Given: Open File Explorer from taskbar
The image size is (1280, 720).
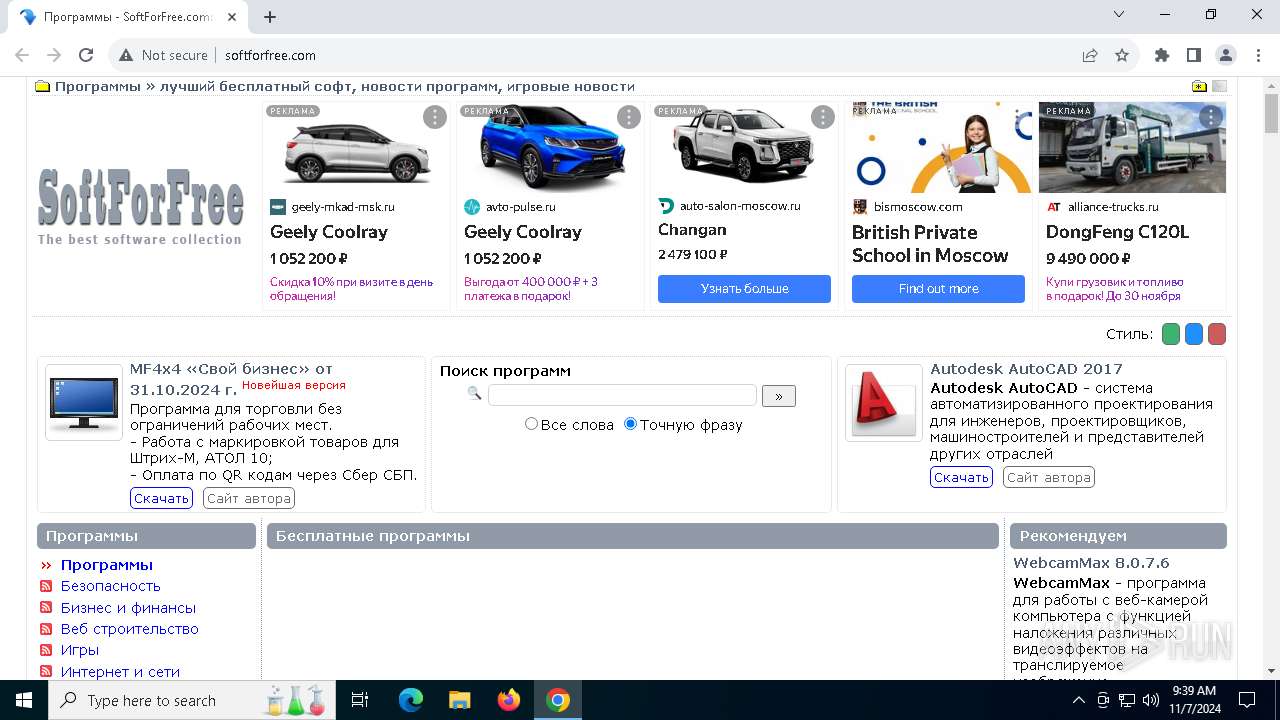Looking at the screenshot, I should (x=459, y=700).
